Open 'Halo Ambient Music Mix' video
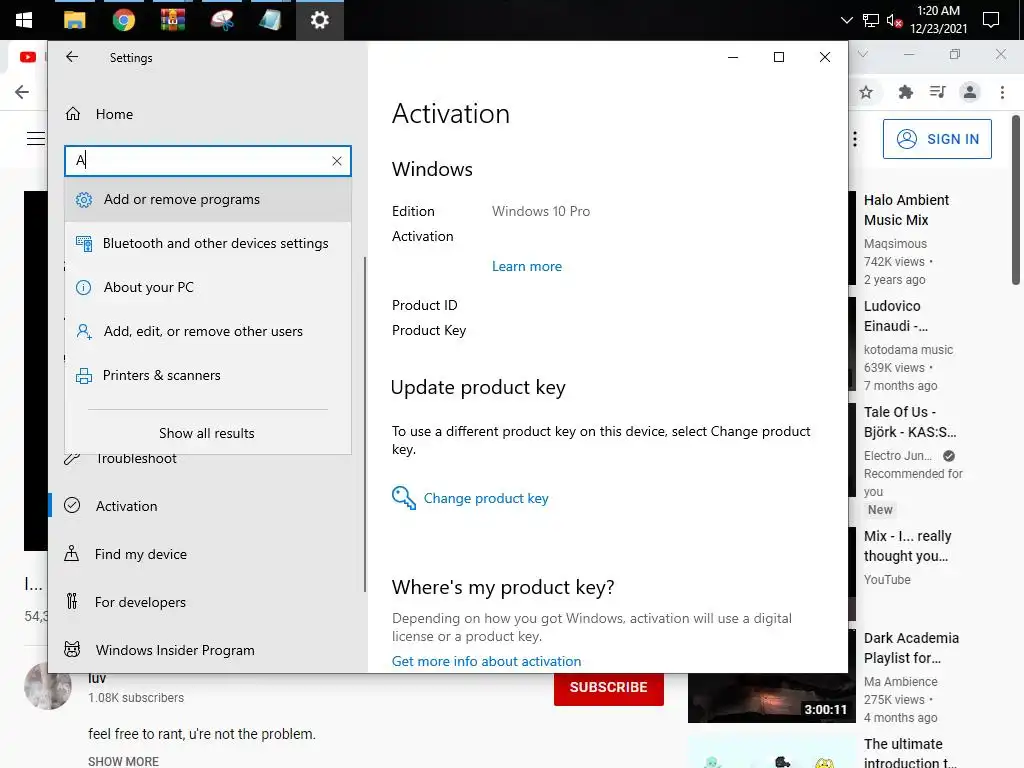Viewport: 1024px width, 768px height. point(906,210)
